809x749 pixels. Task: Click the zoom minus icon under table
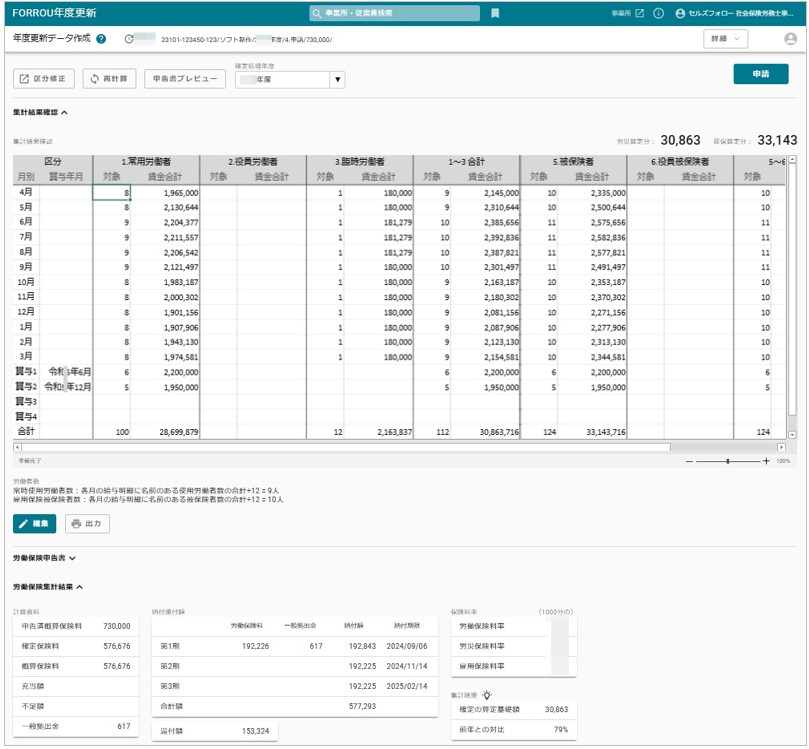coord(689,461)
